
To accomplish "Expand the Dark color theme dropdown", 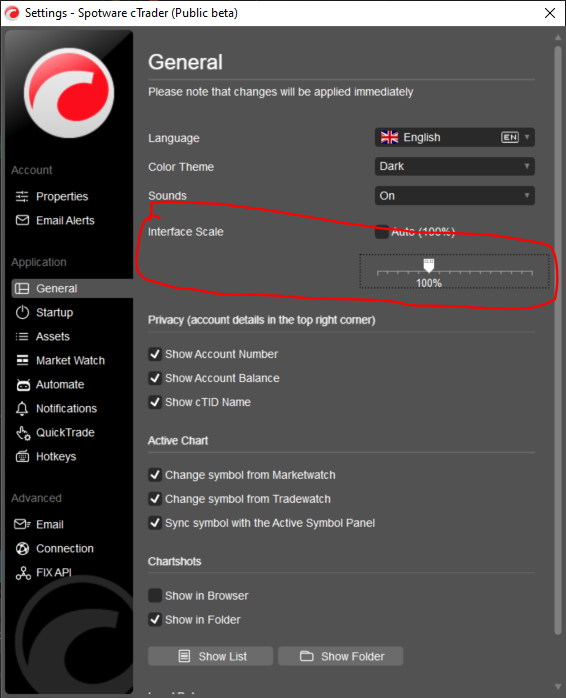I will point(455,166).
